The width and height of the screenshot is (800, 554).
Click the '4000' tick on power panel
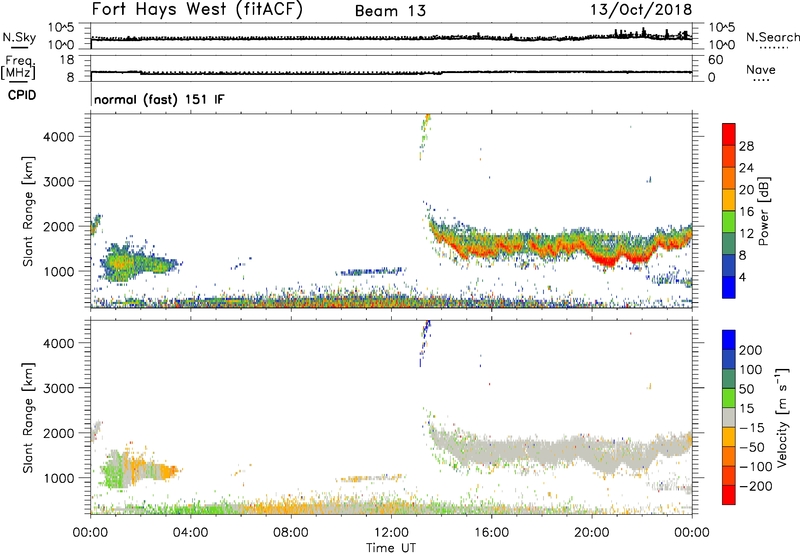(x=59, y=137)
